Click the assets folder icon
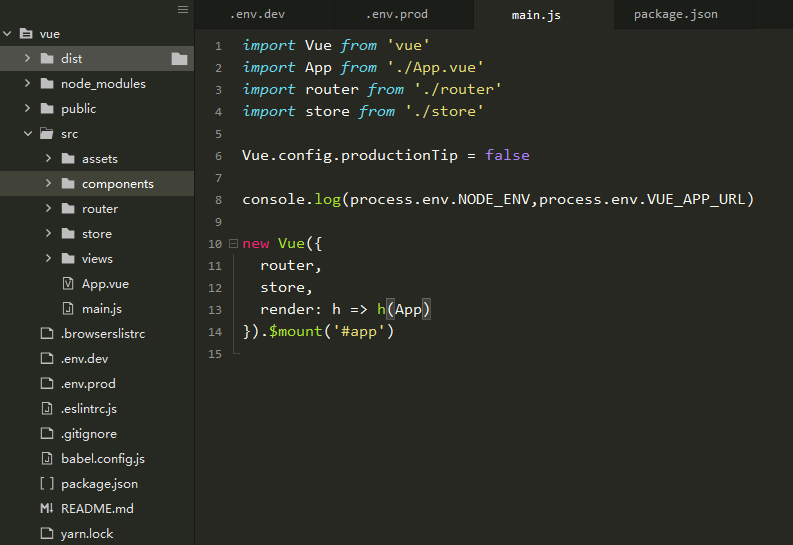 coord(68,159)
